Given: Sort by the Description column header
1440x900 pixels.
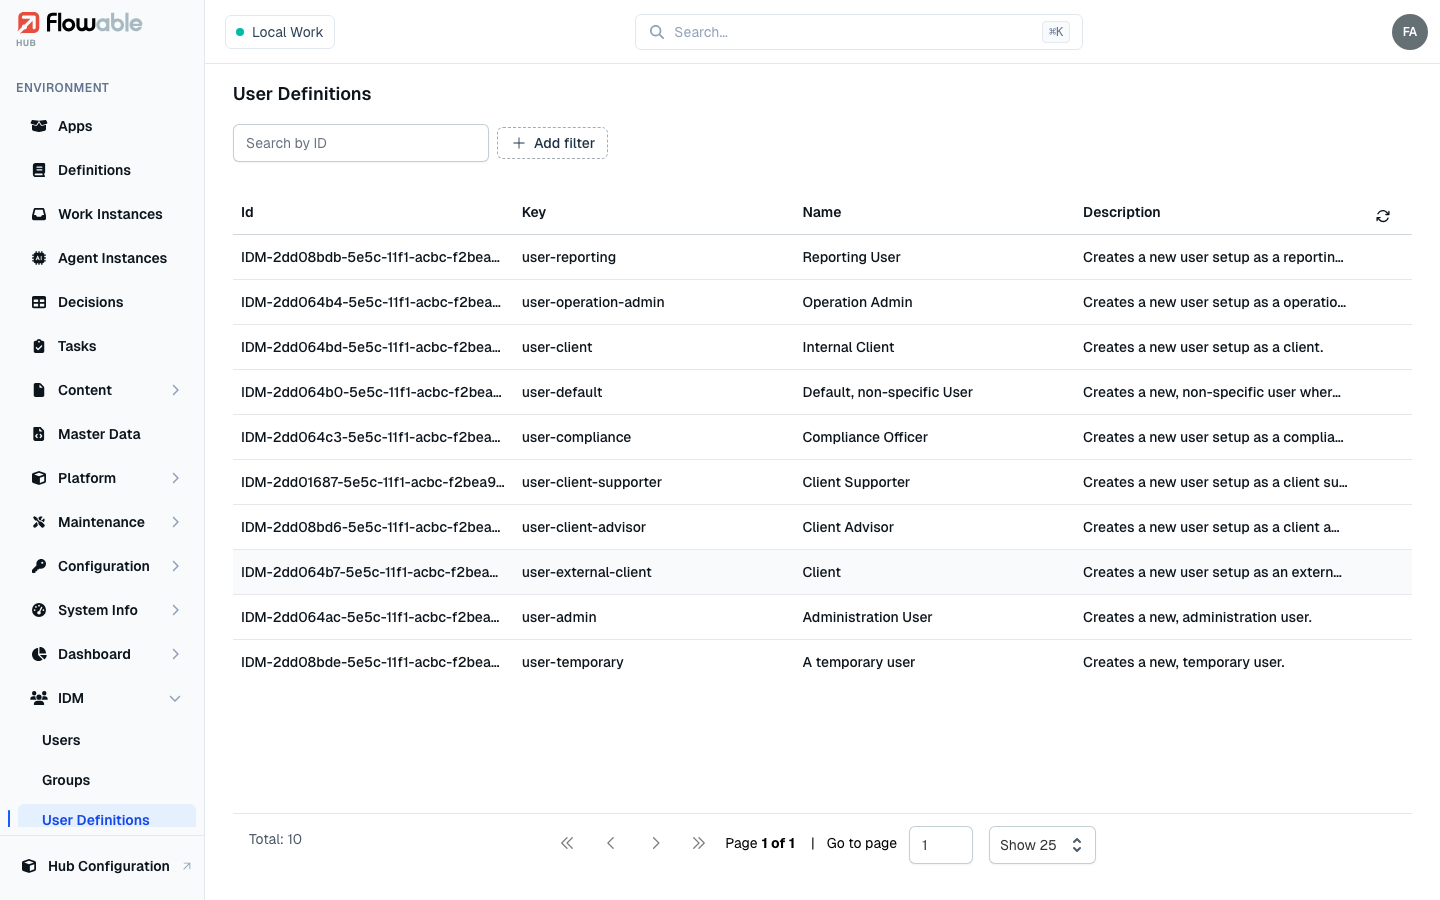Looking at the screenshot, I should point(1122,212).
